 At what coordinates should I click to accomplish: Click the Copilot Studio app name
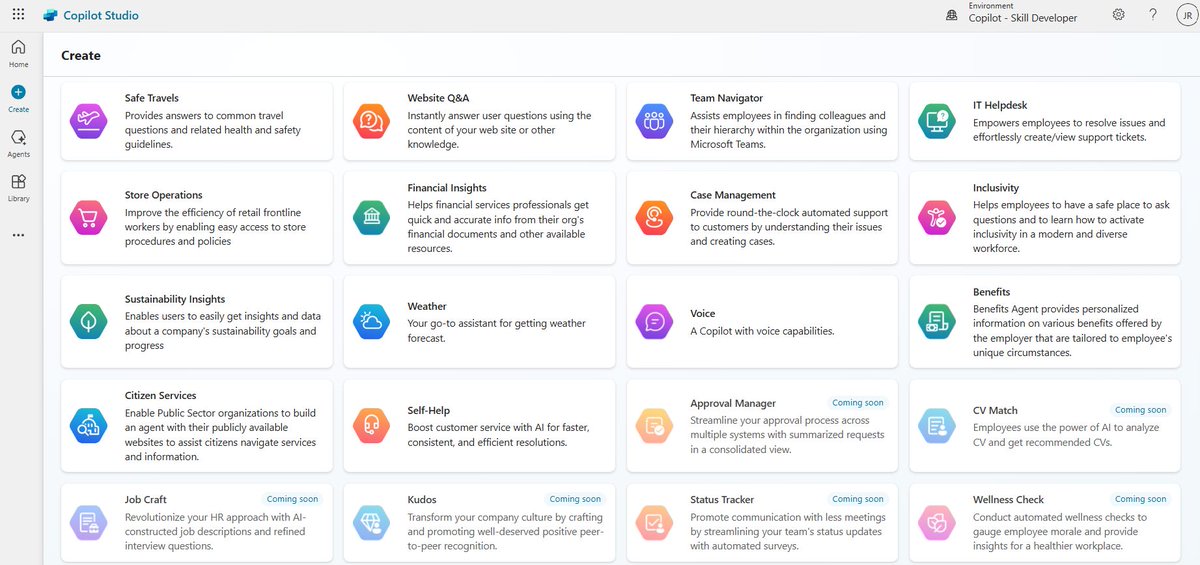101,16
